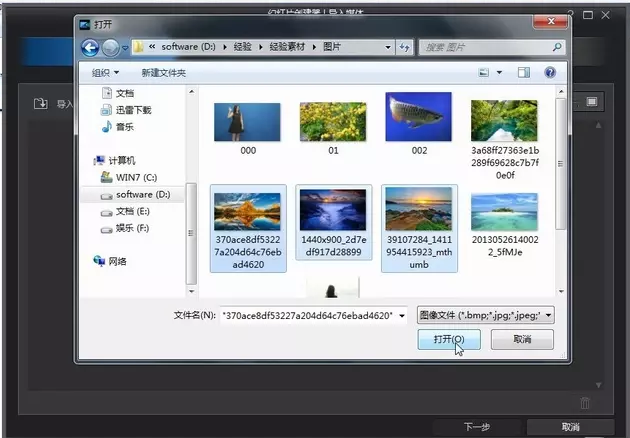Select 迅雷下载 in the navigation pane
The height and width of the screenshot is (438, 630).
pyautogui.click(x=126, y=110)
